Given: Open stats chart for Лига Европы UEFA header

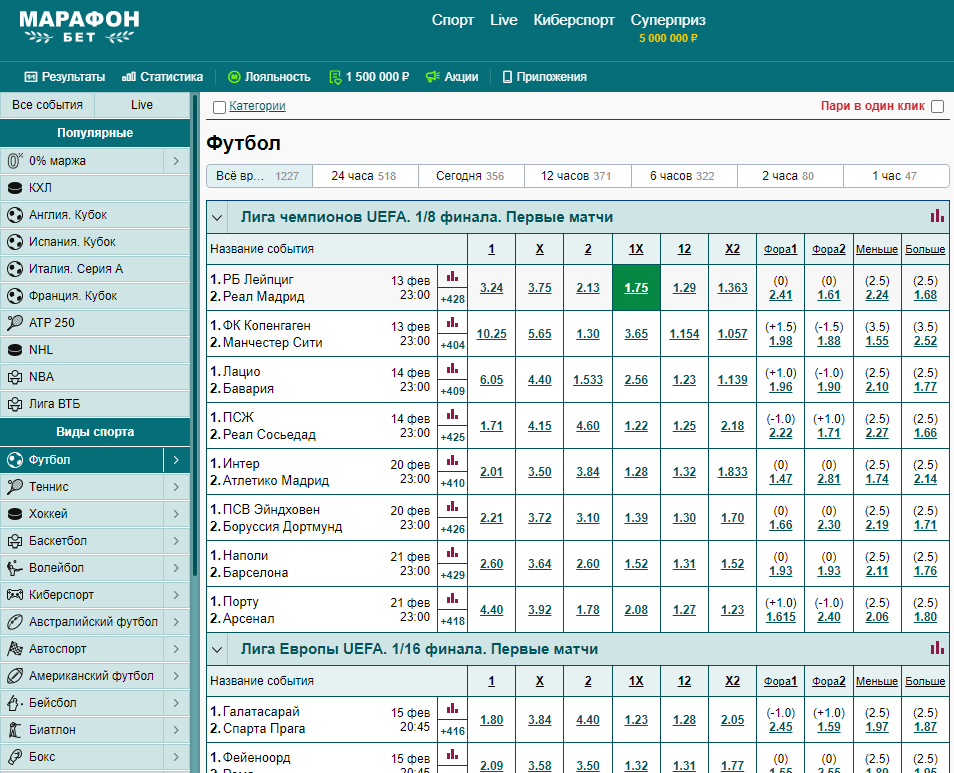Looking at the screenshot, I should tap(937, 648).
